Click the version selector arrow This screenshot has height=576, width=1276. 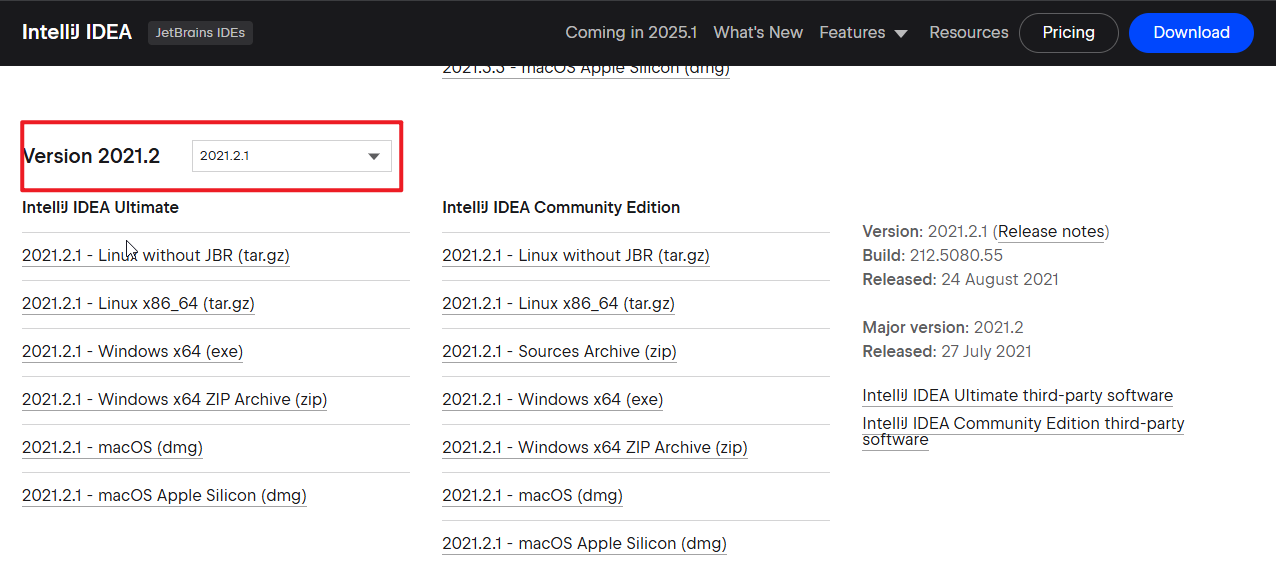(x=373, y=156)
